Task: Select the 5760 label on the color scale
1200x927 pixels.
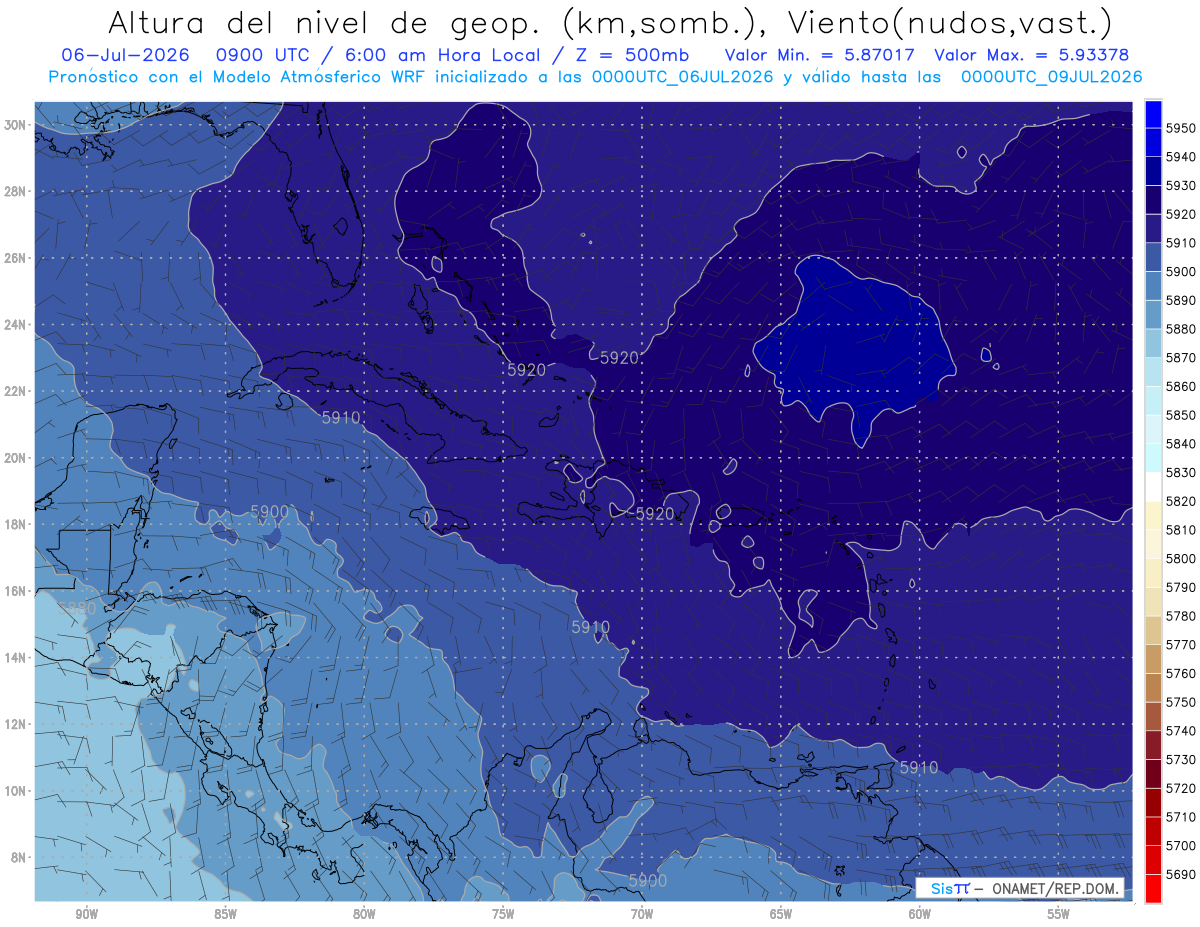Action: (x=1181, y=673)
